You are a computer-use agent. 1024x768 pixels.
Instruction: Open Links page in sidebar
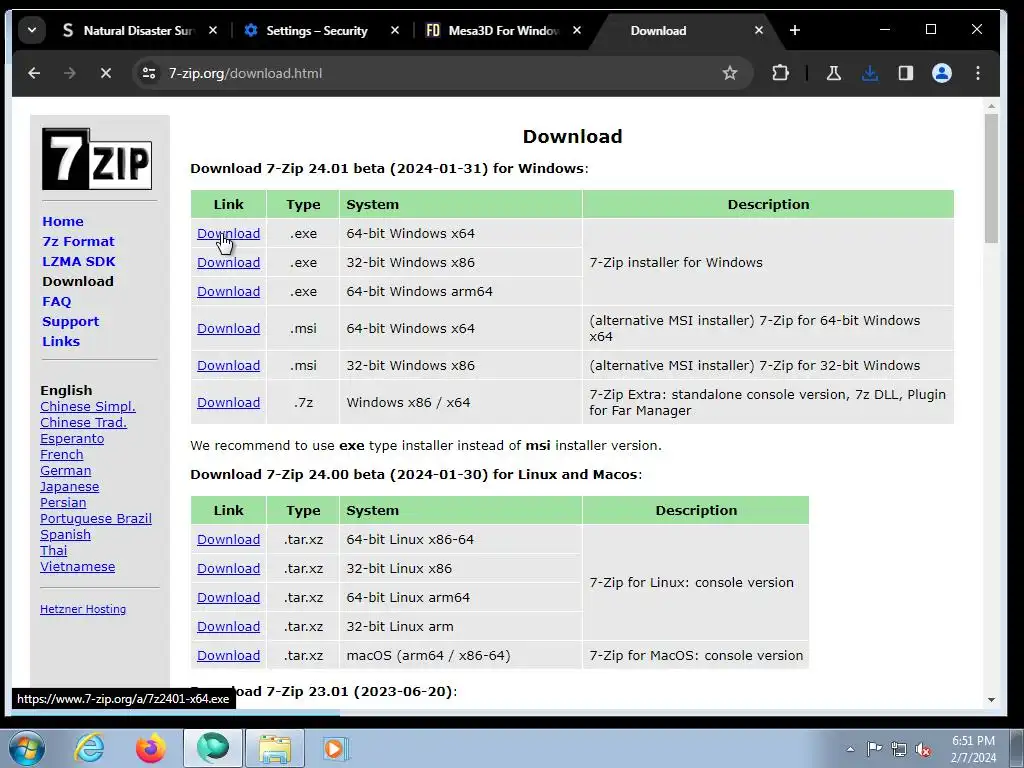(x=61, y=342)
